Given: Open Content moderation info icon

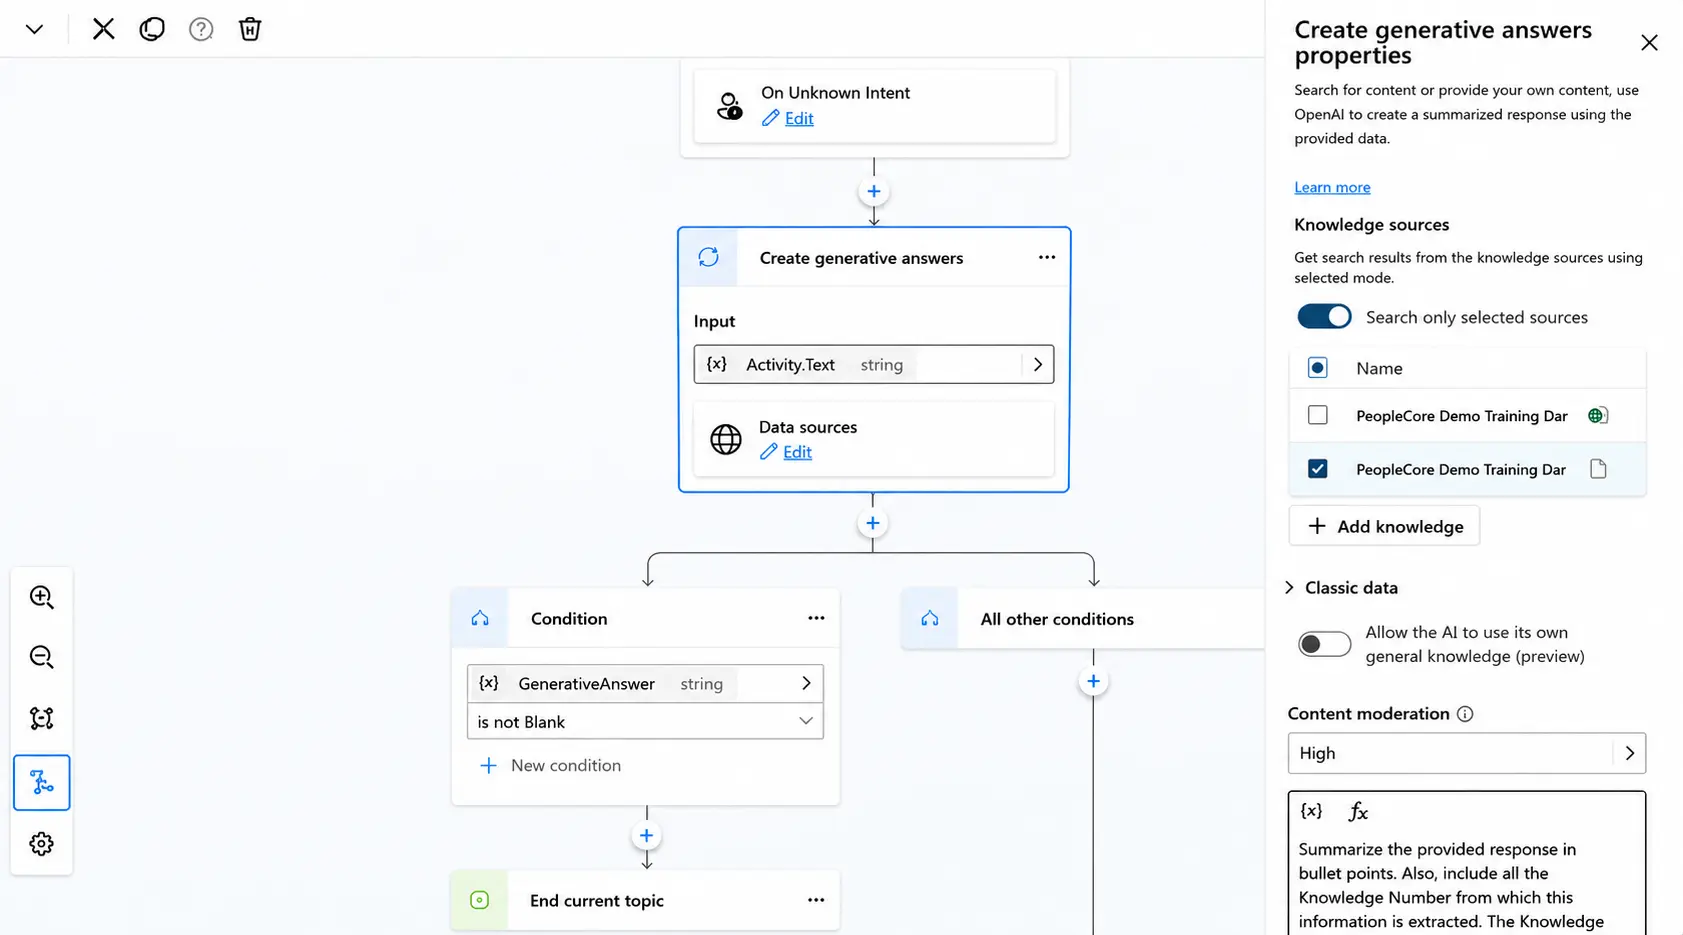Looking at the screenshot, I should coord(1465,714).
